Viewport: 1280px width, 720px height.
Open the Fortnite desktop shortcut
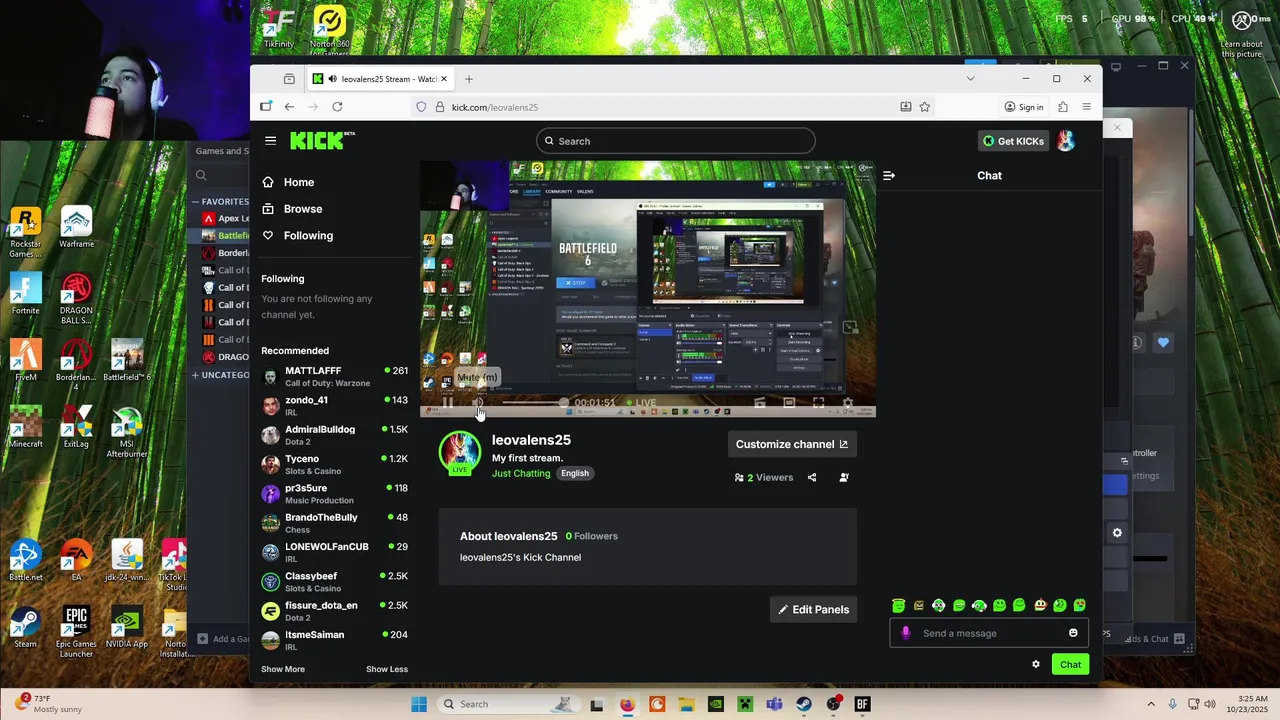25,296
